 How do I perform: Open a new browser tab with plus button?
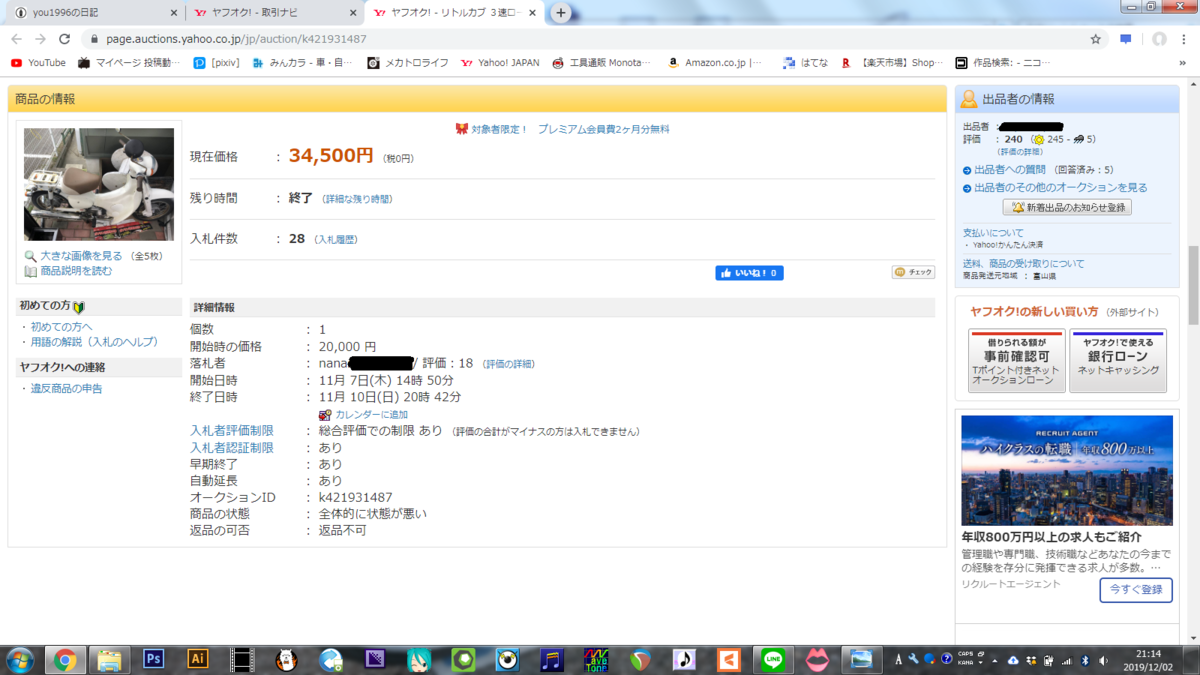click(x=561, y=13)
